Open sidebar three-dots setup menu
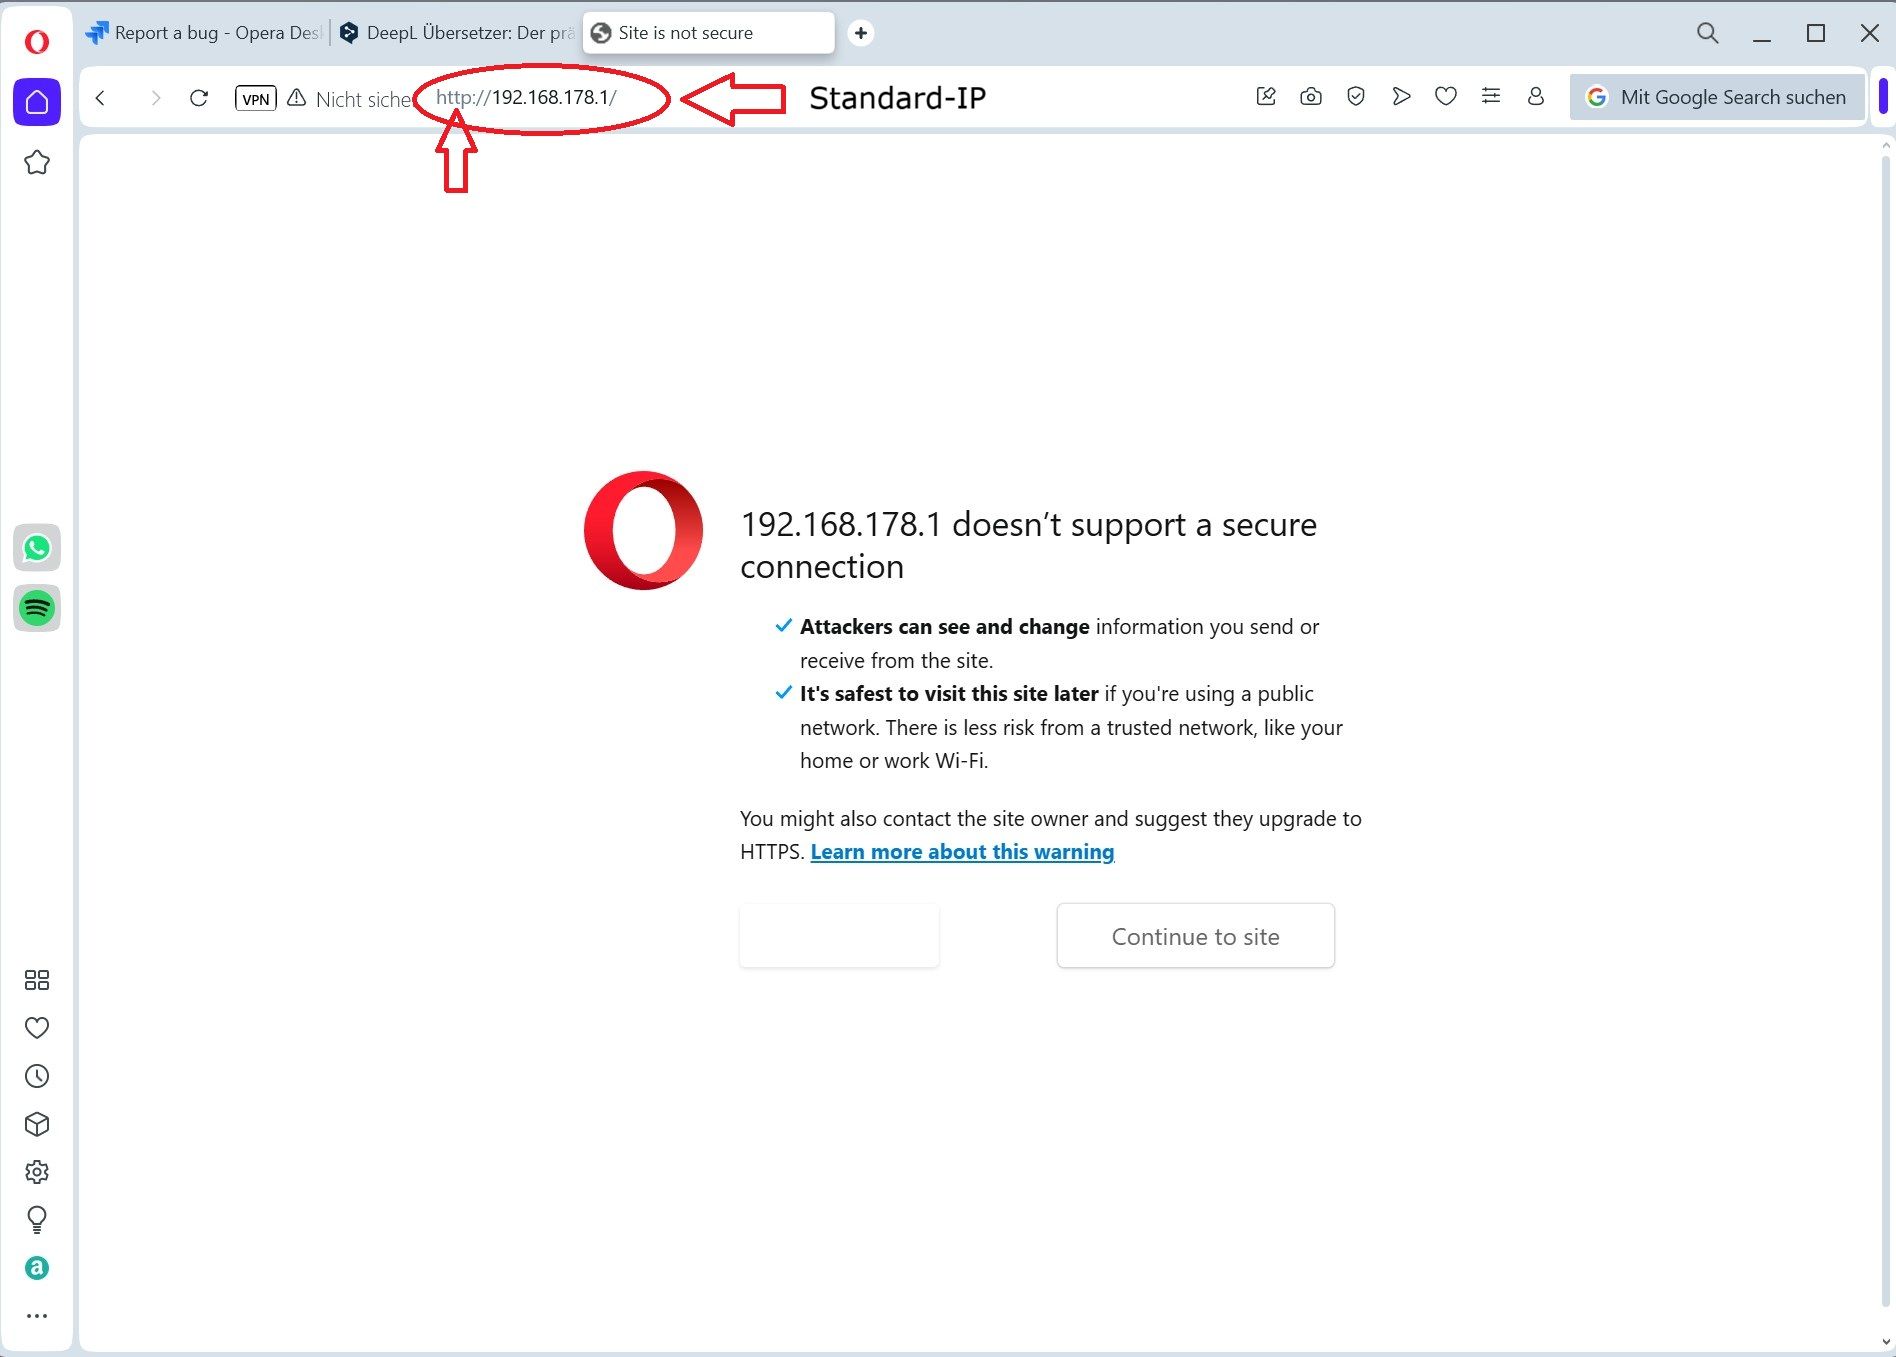The width and height of the screenshot is (1896, 1357). point(37,1316)
